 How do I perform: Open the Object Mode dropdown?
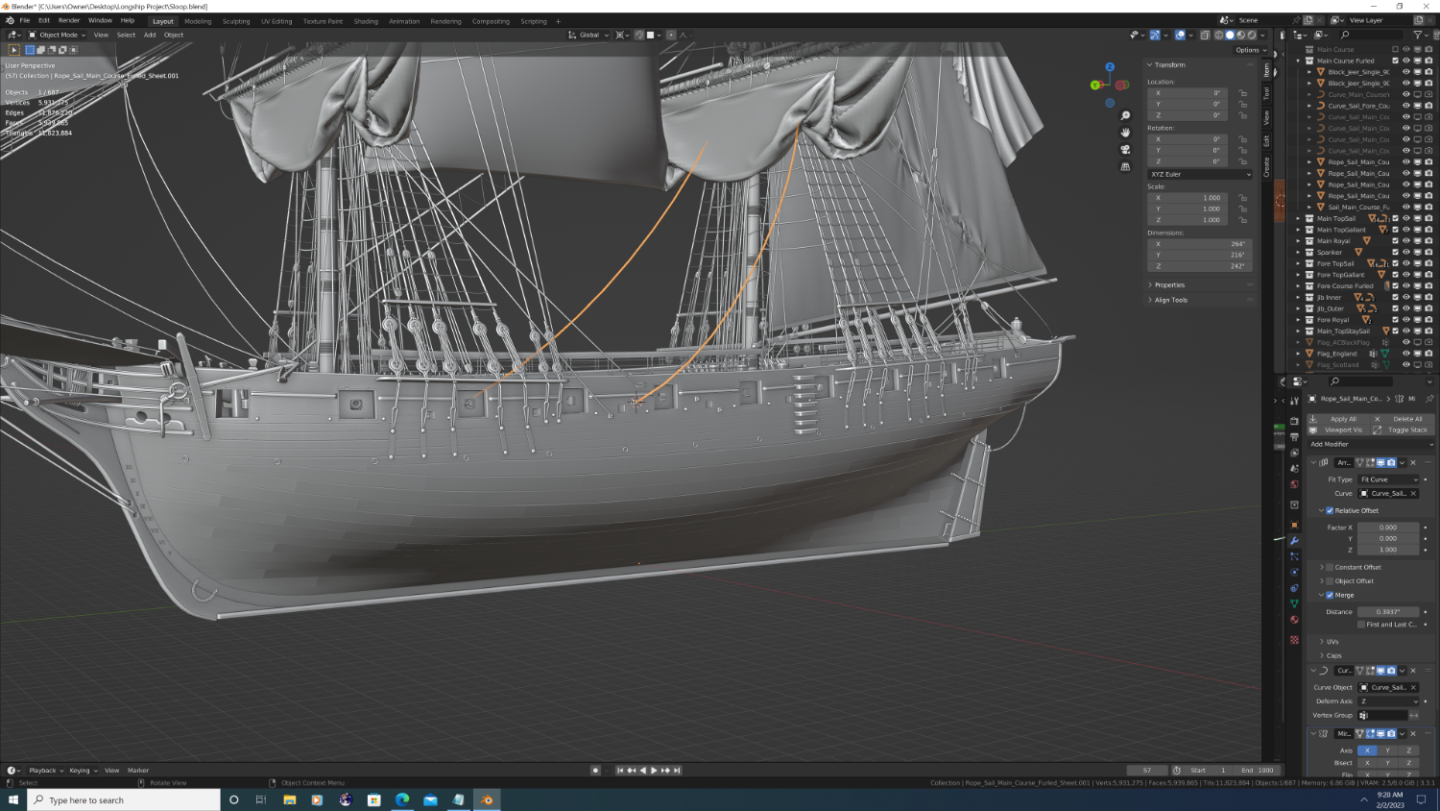click(58, 35)
